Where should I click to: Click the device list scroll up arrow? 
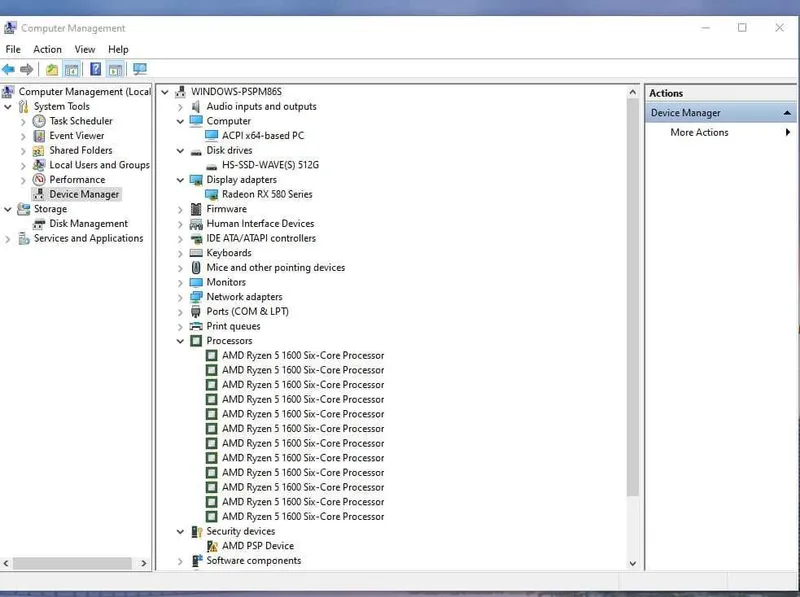coord(633,92)
